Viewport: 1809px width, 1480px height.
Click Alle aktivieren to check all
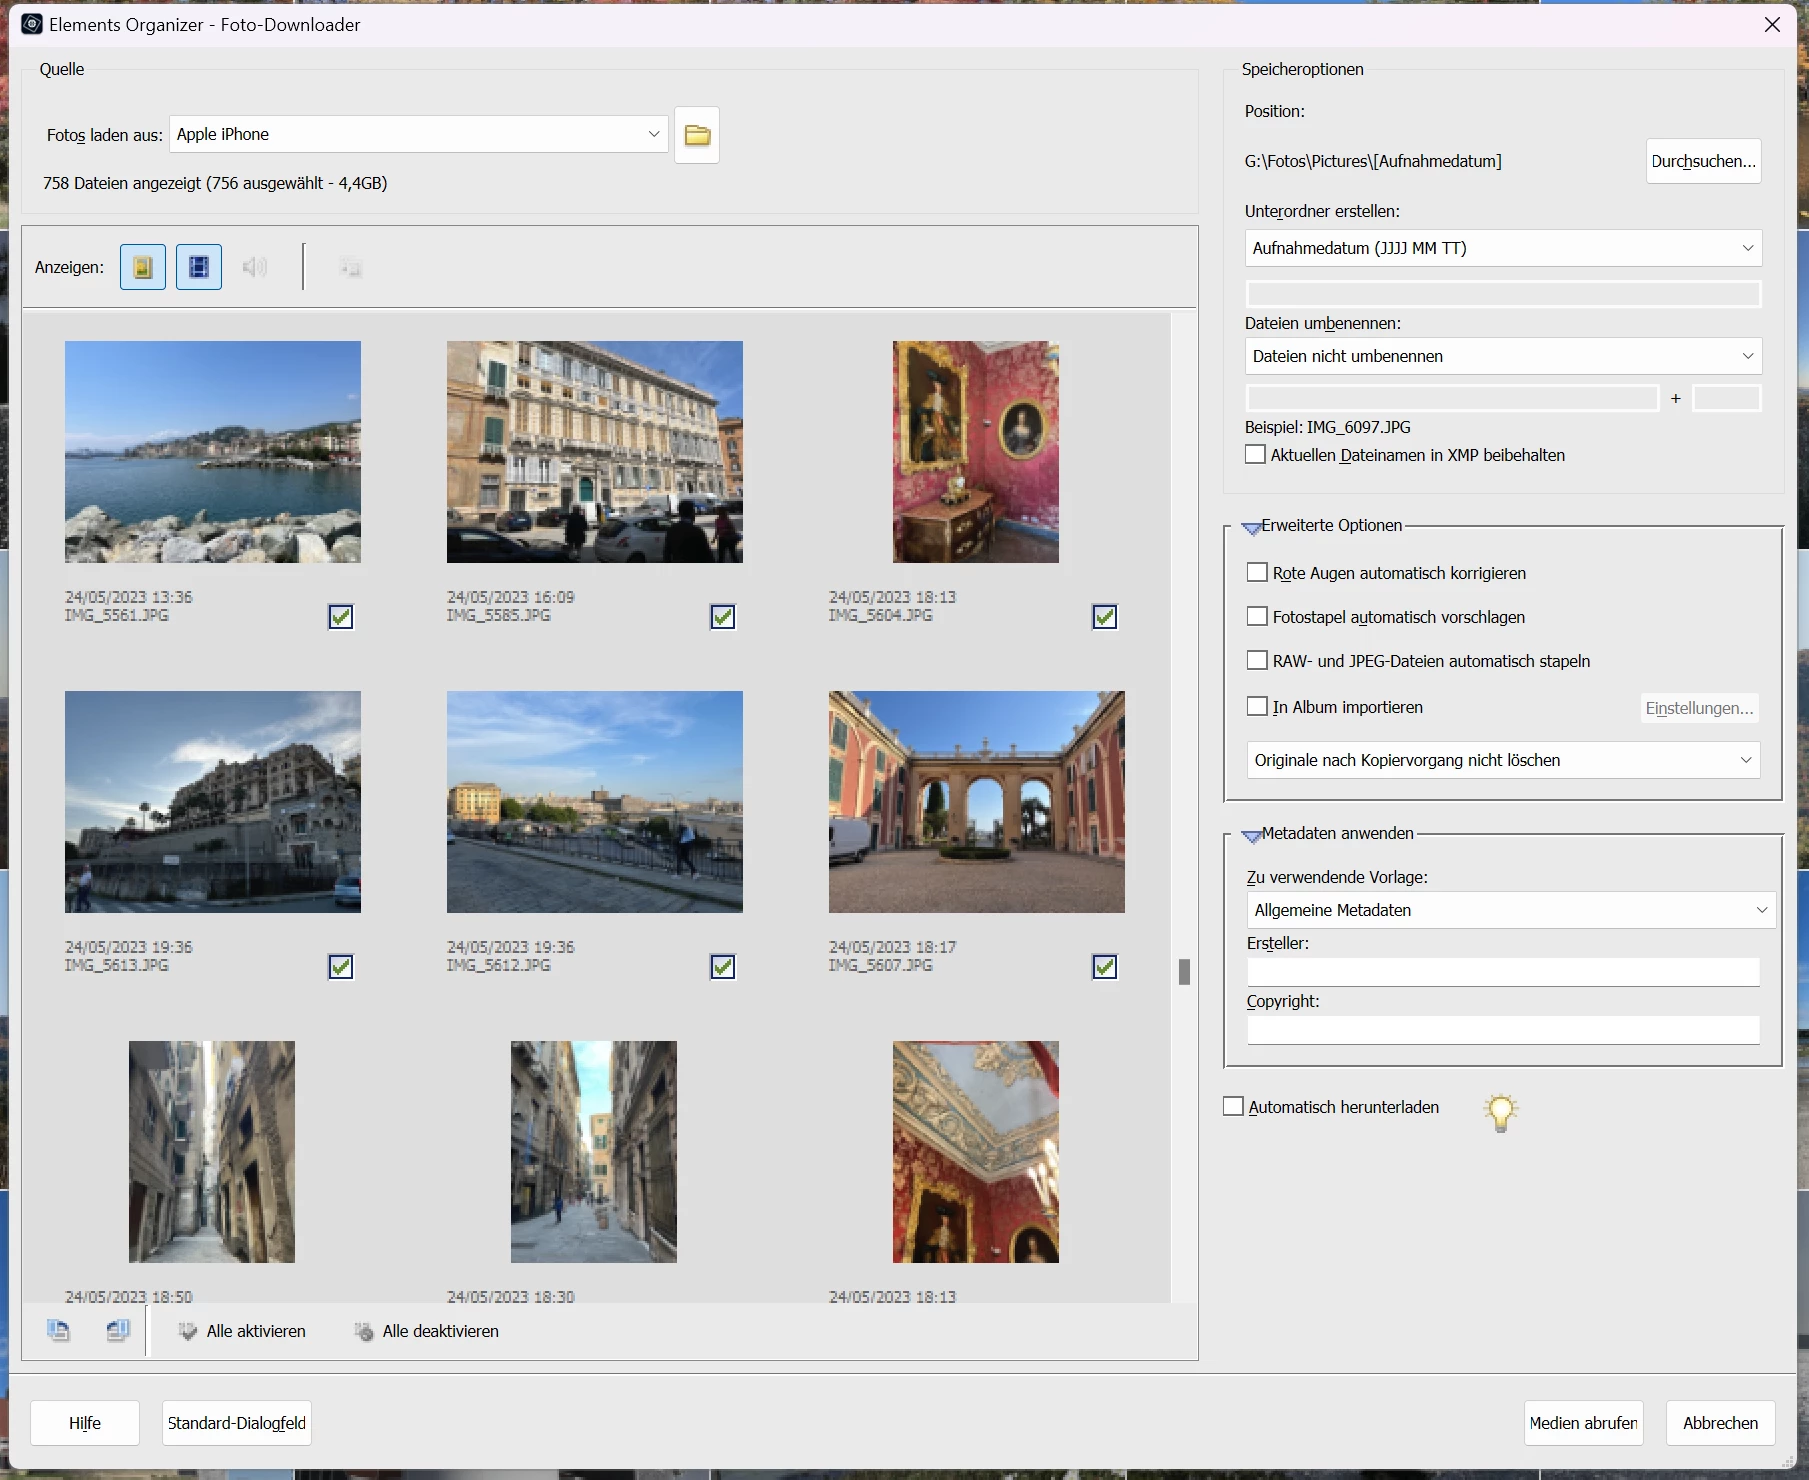[x=242, y=1331]
